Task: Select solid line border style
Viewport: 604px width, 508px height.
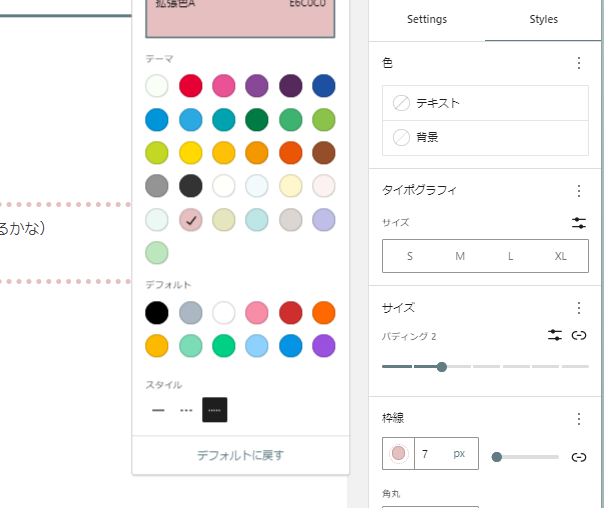Action: (x=158, y=410)
